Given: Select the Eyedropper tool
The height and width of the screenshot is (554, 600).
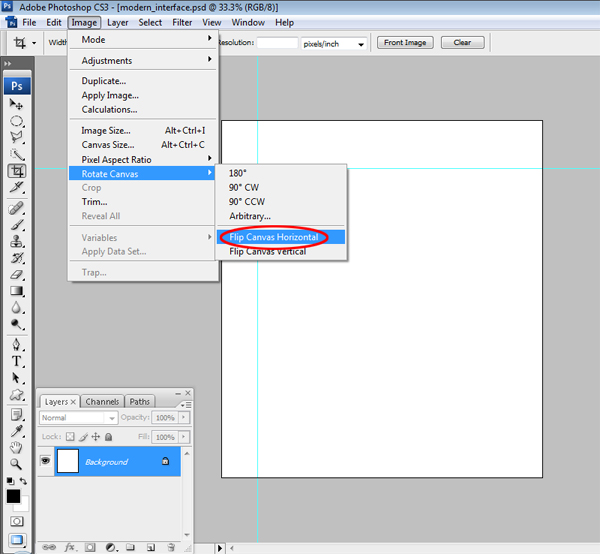Looking at the screenshot, I should tap(16, 431).
